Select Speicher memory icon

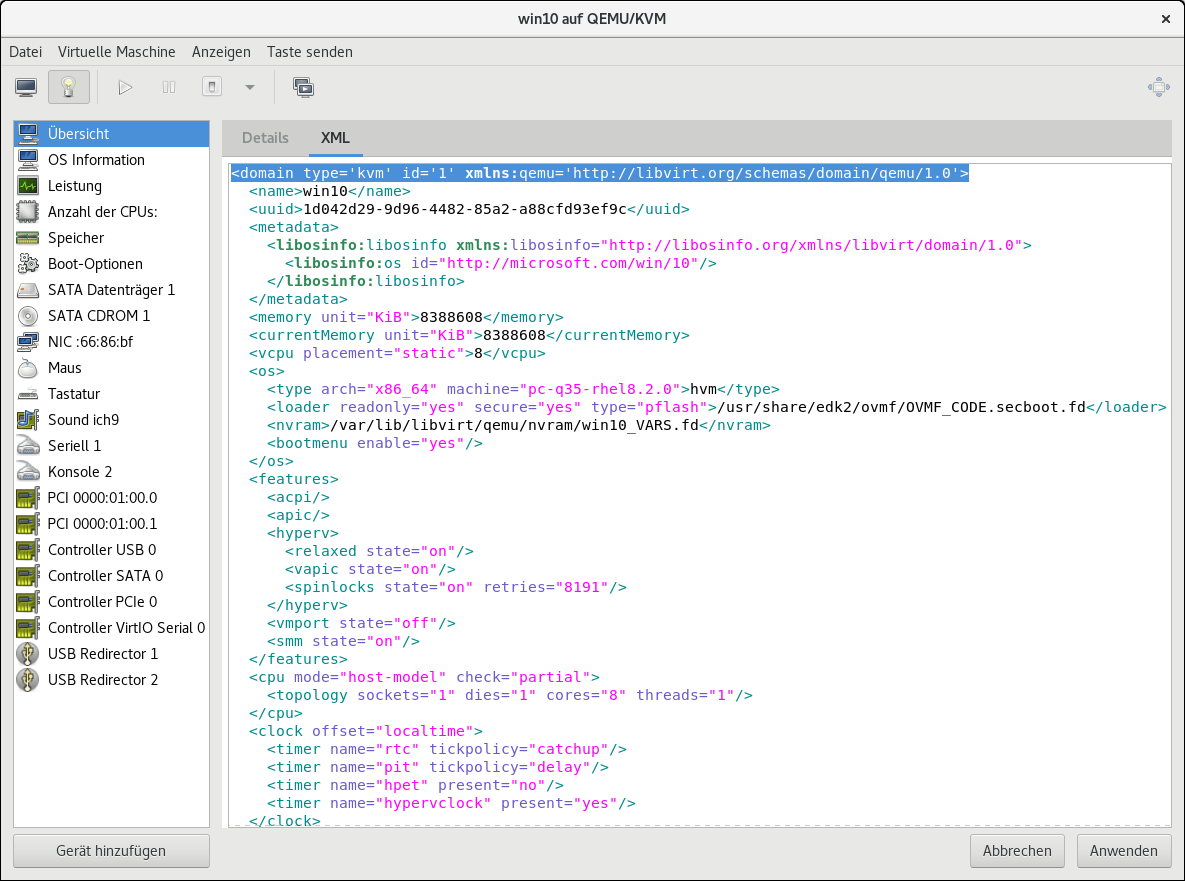click(x=28, y=238)
